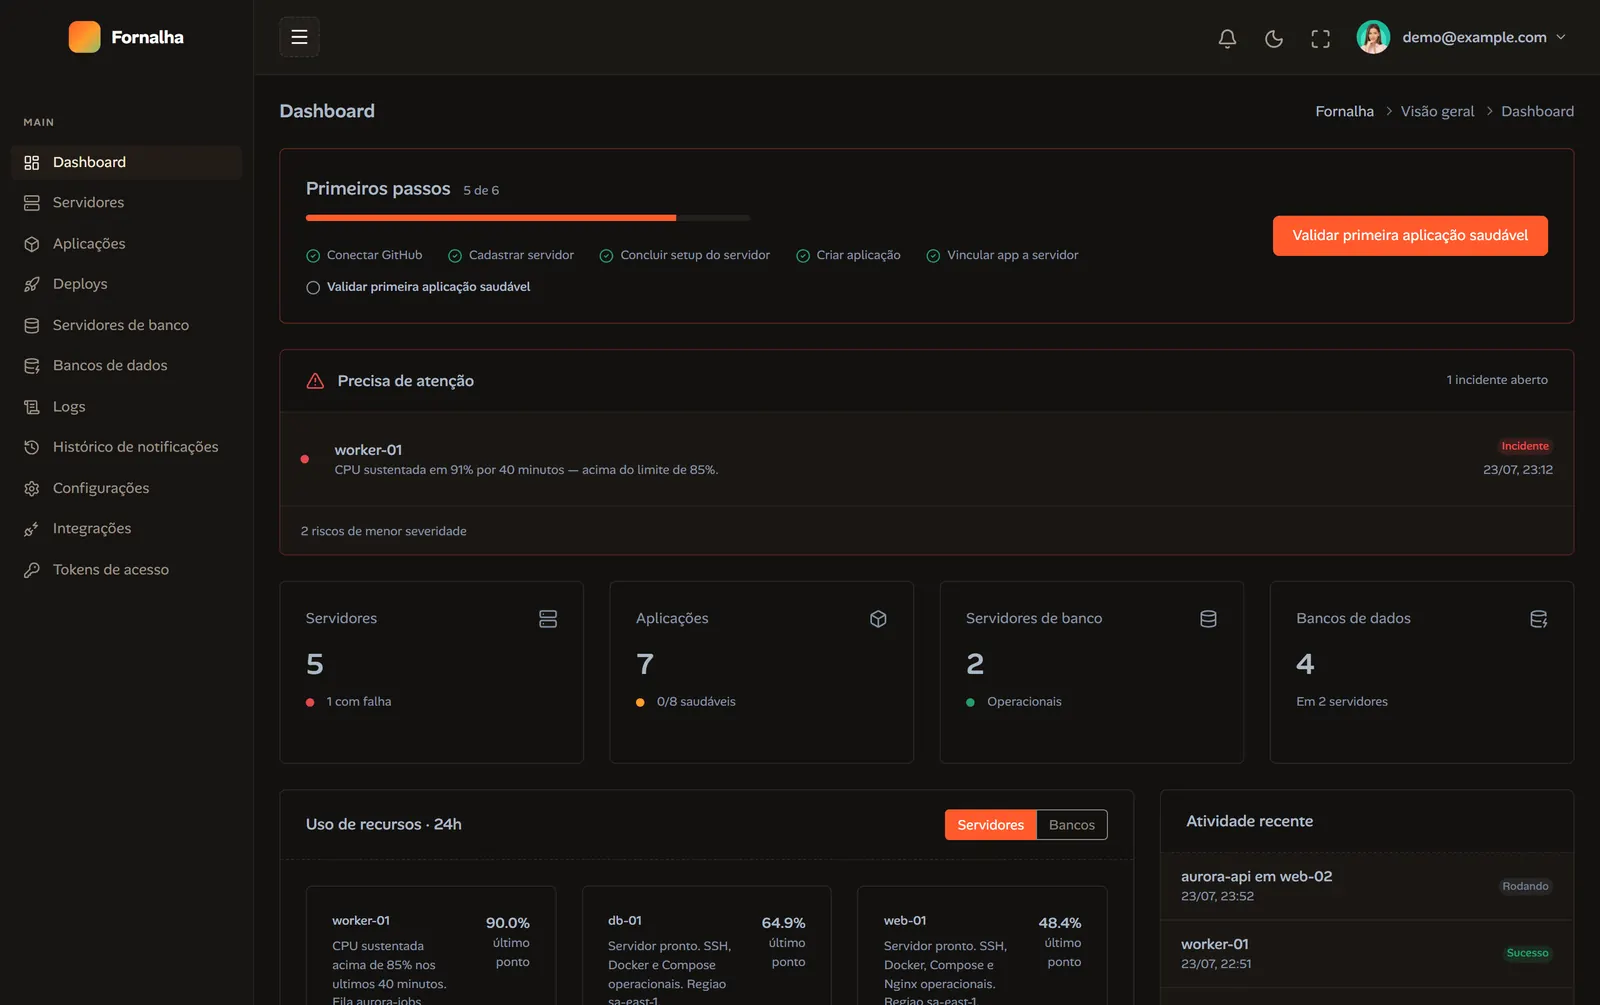The height and width of the screenshot is (1005, 1600).
Task: Click the Histórico de notificações clock icon
Action: [32, 447]
